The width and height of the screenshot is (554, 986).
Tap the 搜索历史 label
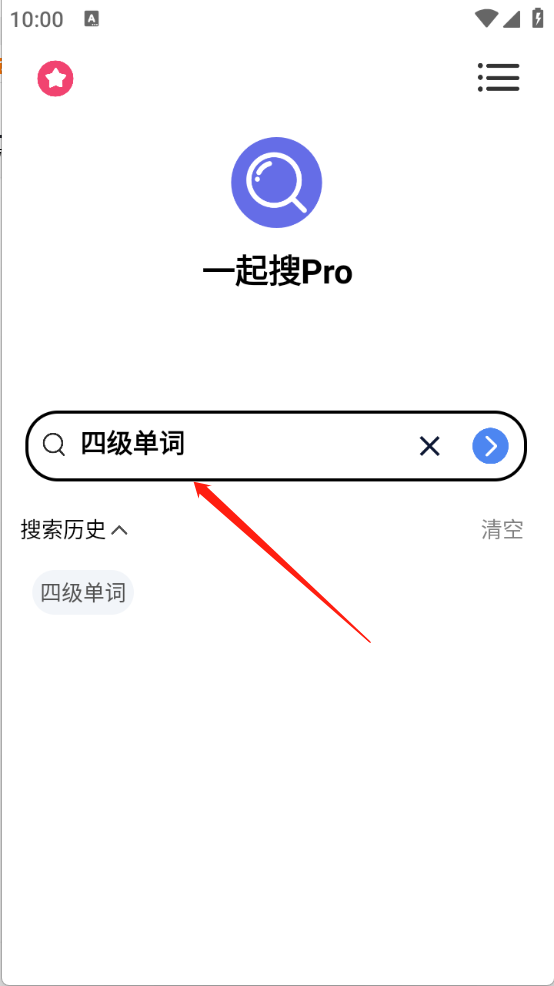pos(63,529)
